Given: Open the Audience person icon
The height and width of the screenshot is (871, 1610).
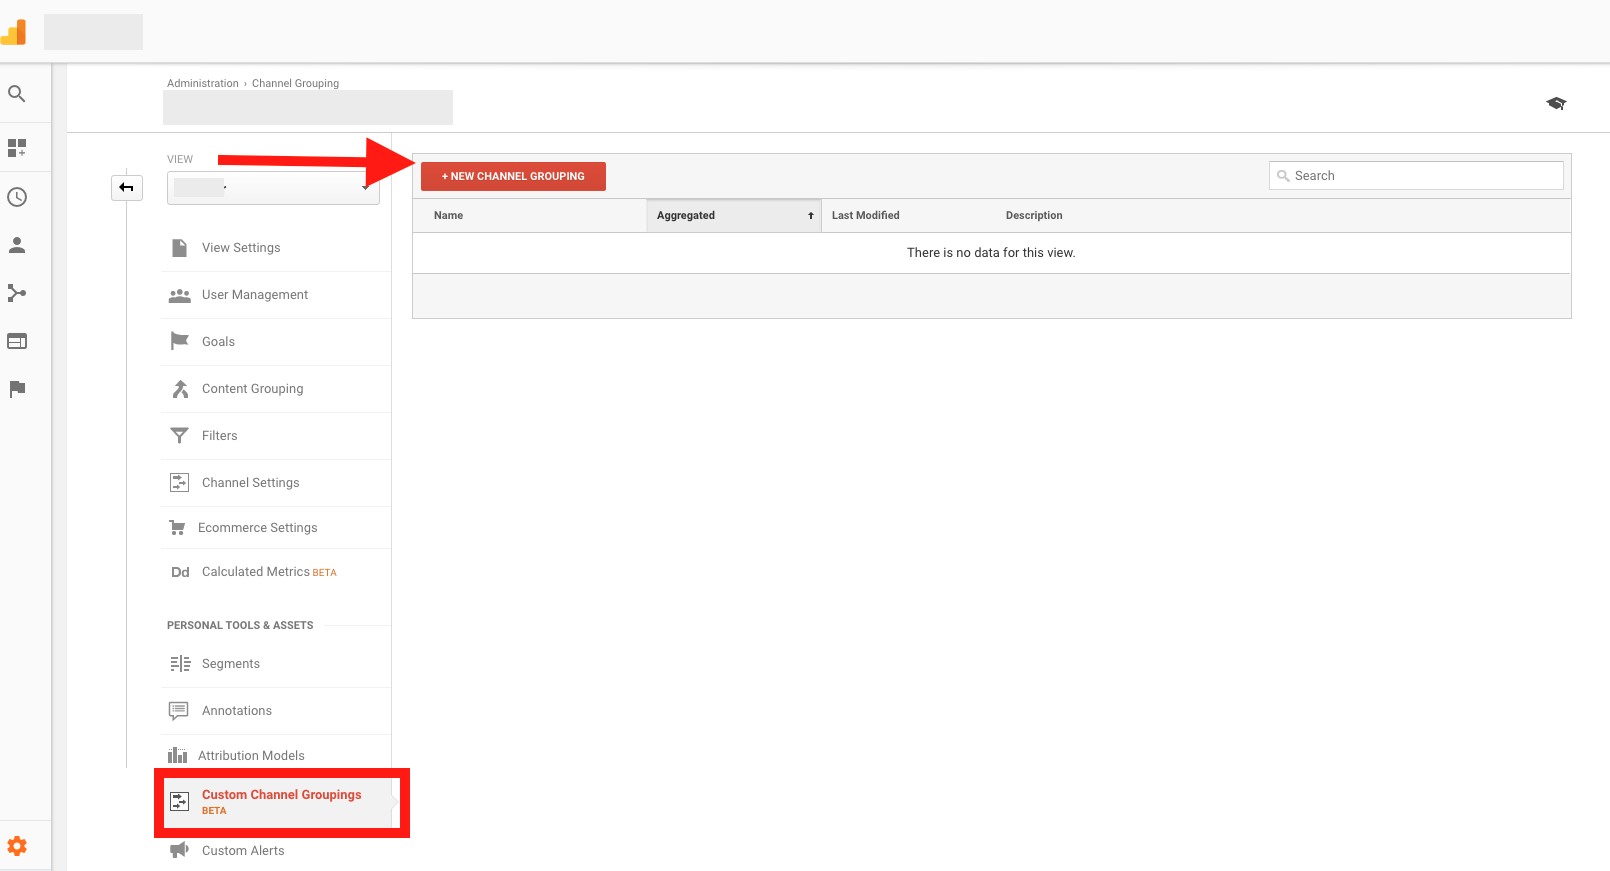Looking at the screenshot, I should 17,245.
